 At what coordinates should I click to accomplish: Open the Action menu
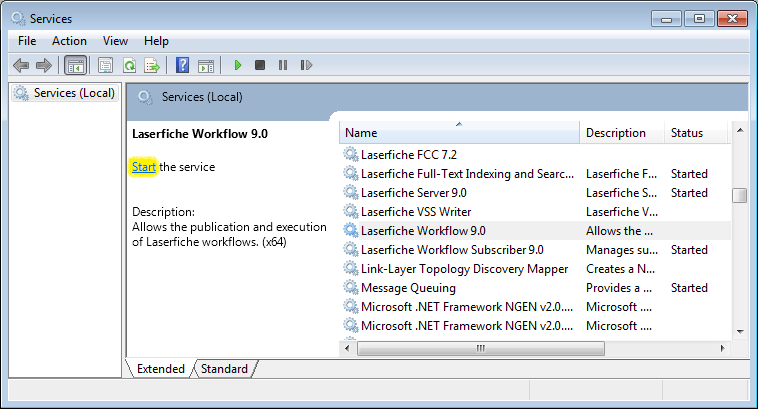click(69, 41)
